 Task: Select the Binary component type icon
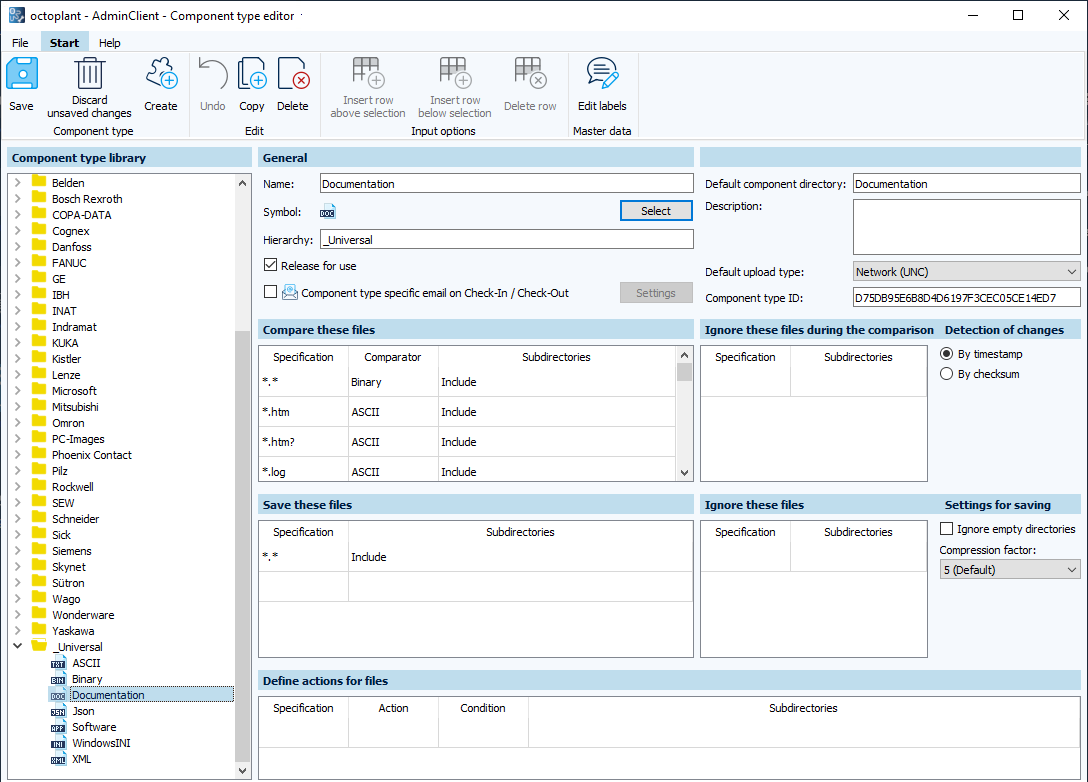pyautogui.click(x=58, y=679)
